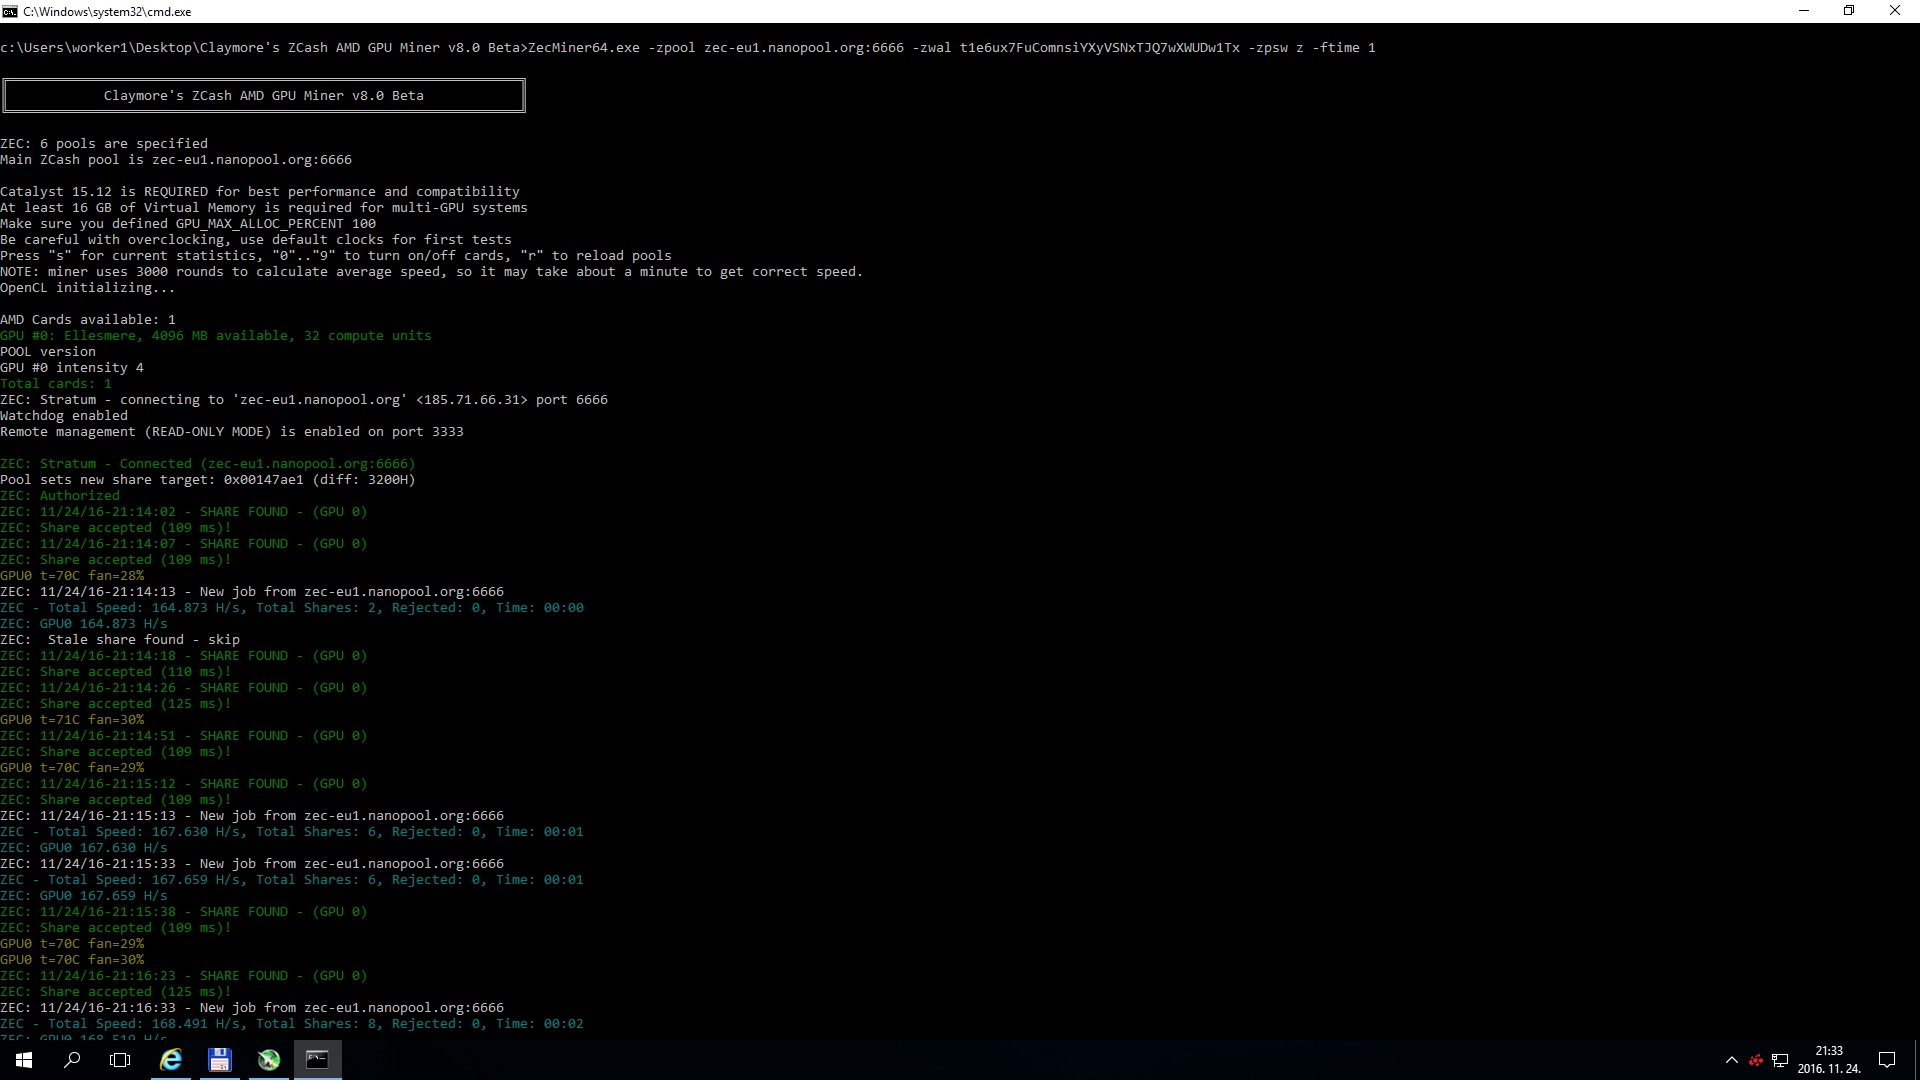This screenshot has height=1080, width=1920.
Task: Click the Show Desktop strip at taskbar edge
Action: pyautogui.click(x=1917, y=1060)
